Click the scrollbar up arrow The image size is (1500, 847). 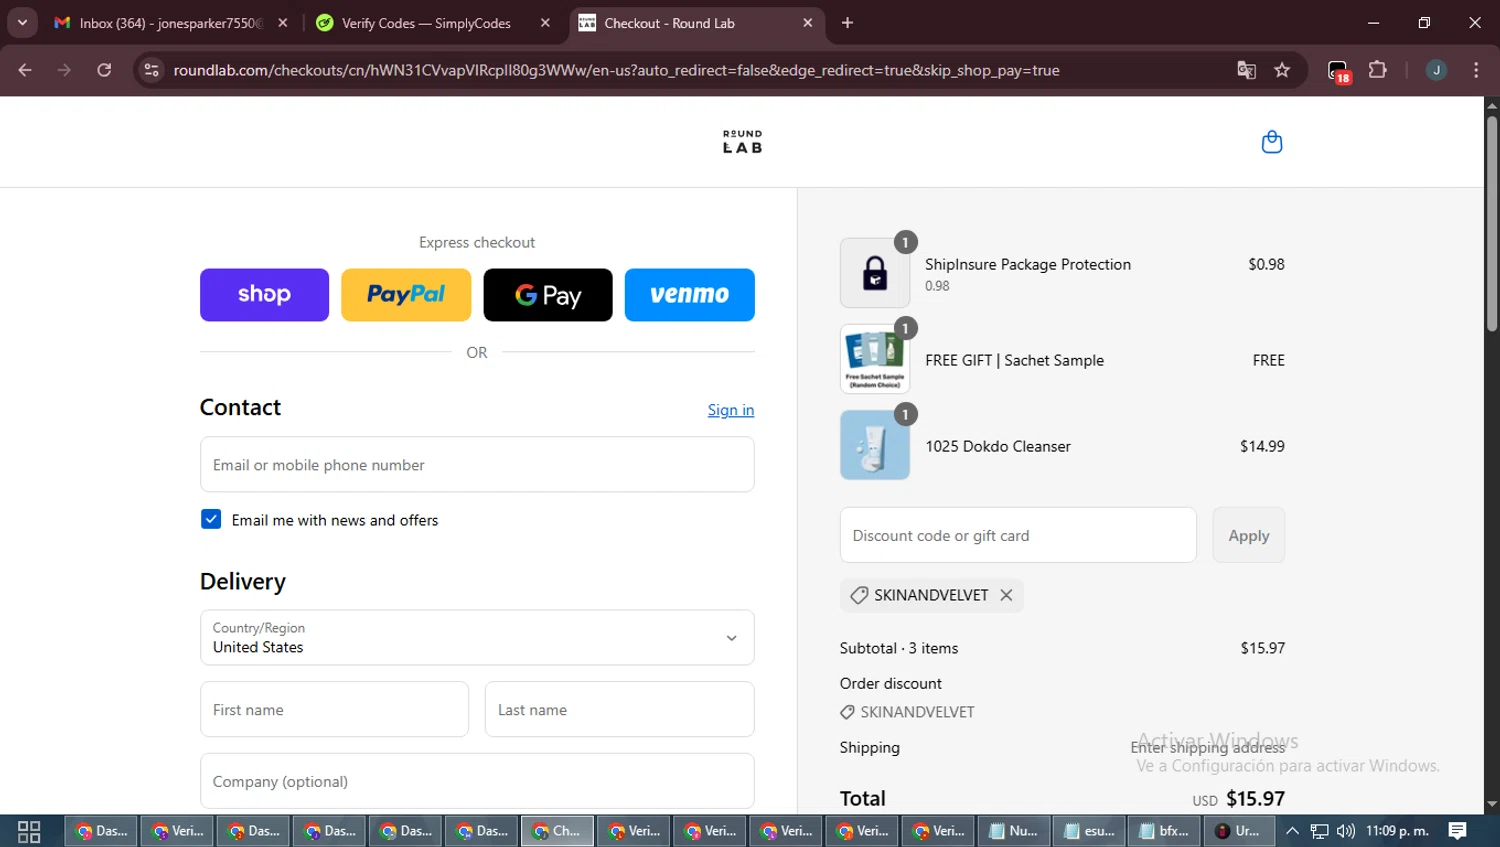point(1491,105)
